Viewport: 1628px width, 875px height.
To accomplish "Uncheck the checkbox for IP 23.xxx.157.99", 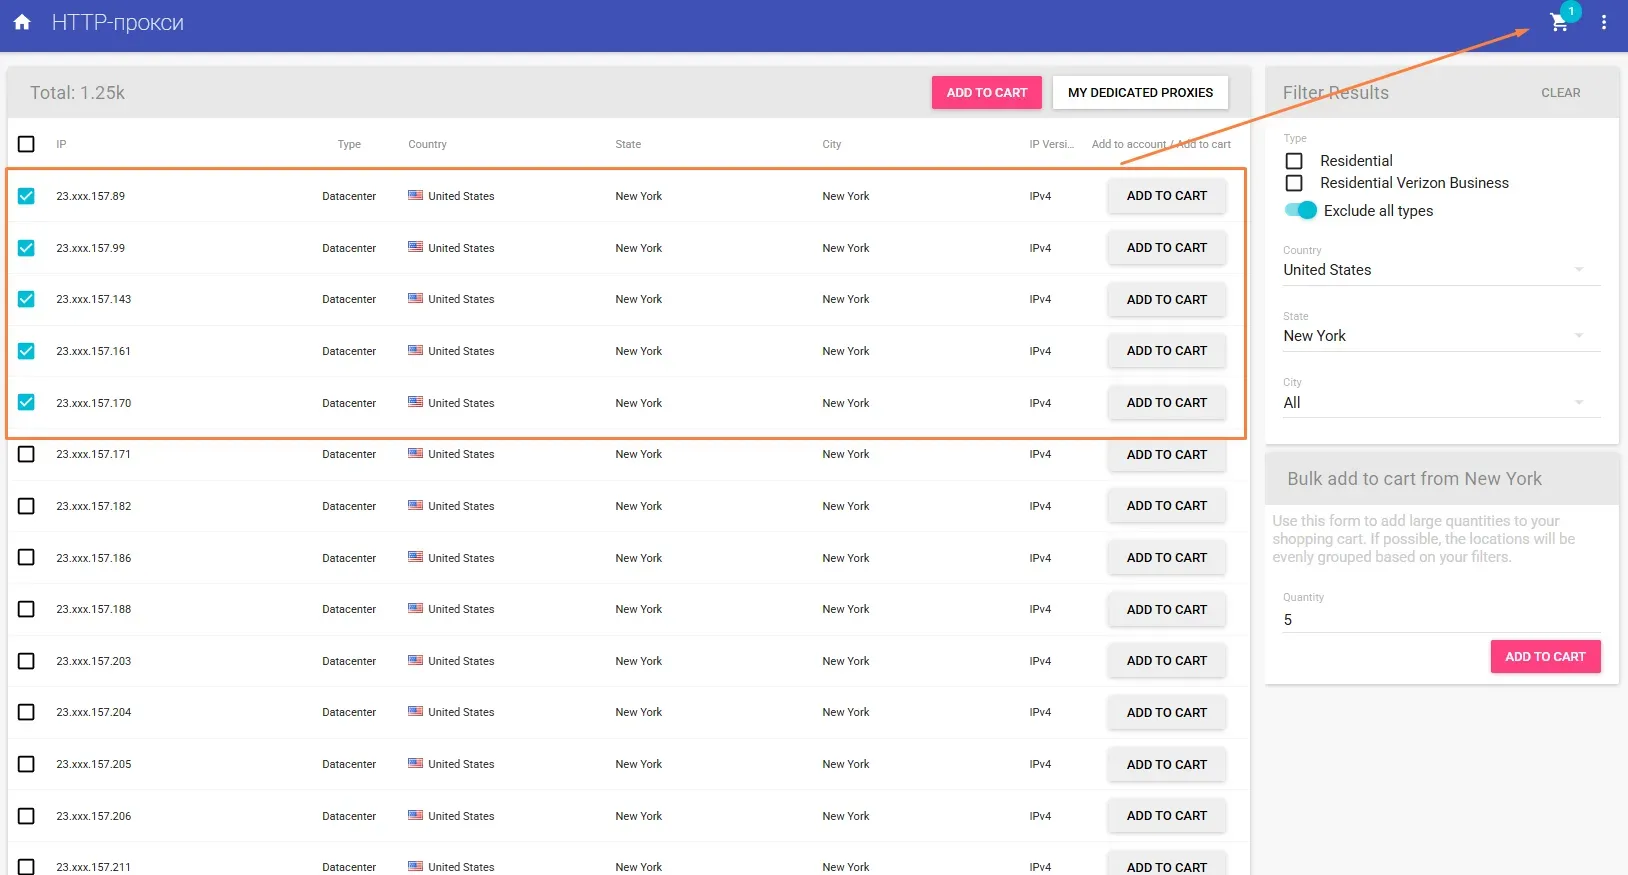I will point(26,248).
